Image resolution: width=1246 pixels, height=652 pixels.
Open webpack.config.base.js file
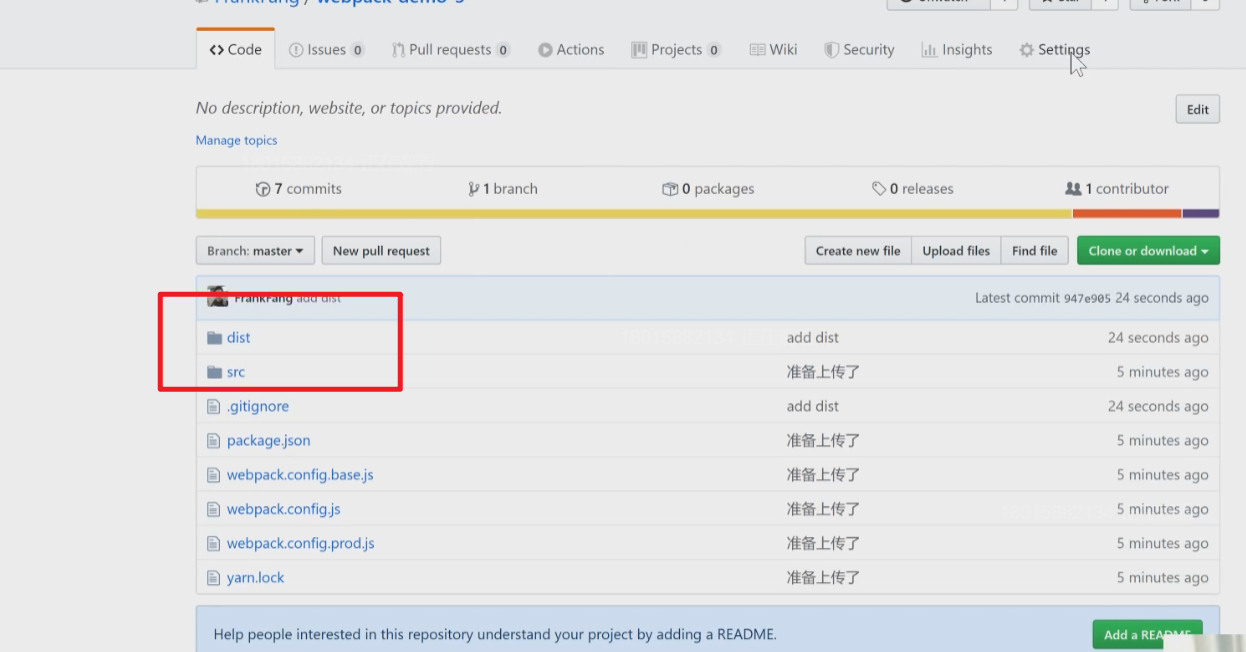coord(300,475)
